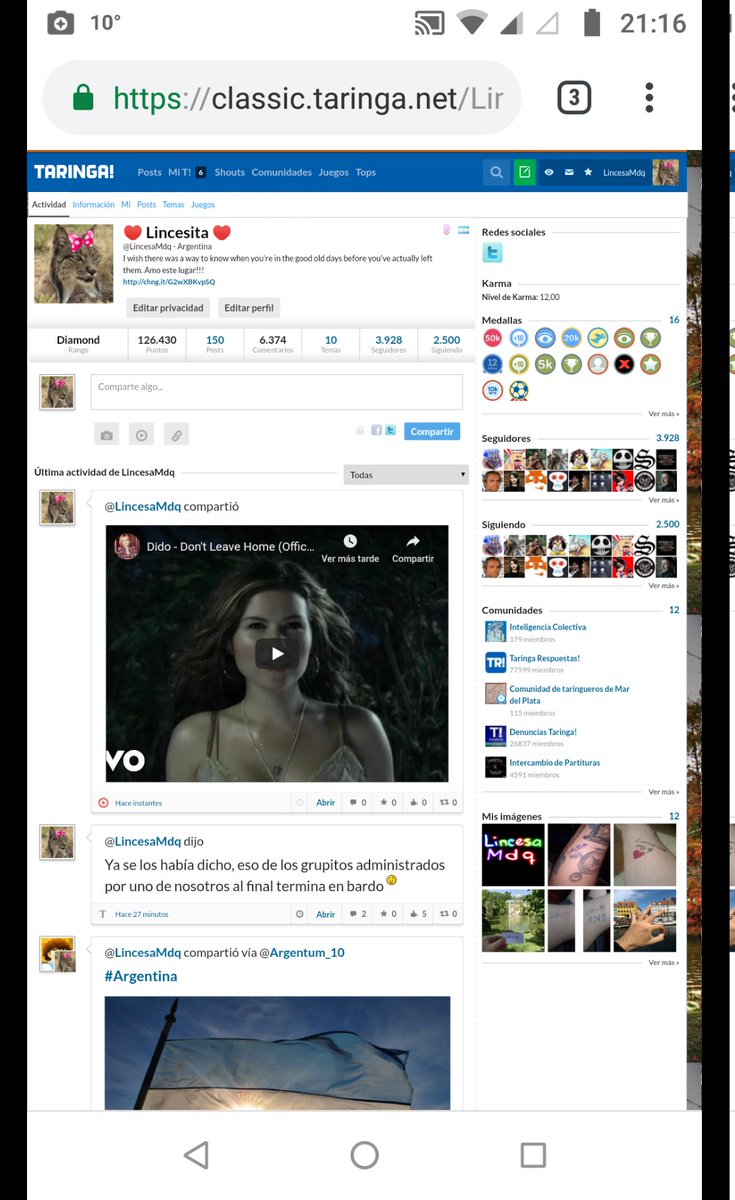This screenshot has height=1200, width=735.
Task: Click blue Compartir button
Action: point(432,431)
